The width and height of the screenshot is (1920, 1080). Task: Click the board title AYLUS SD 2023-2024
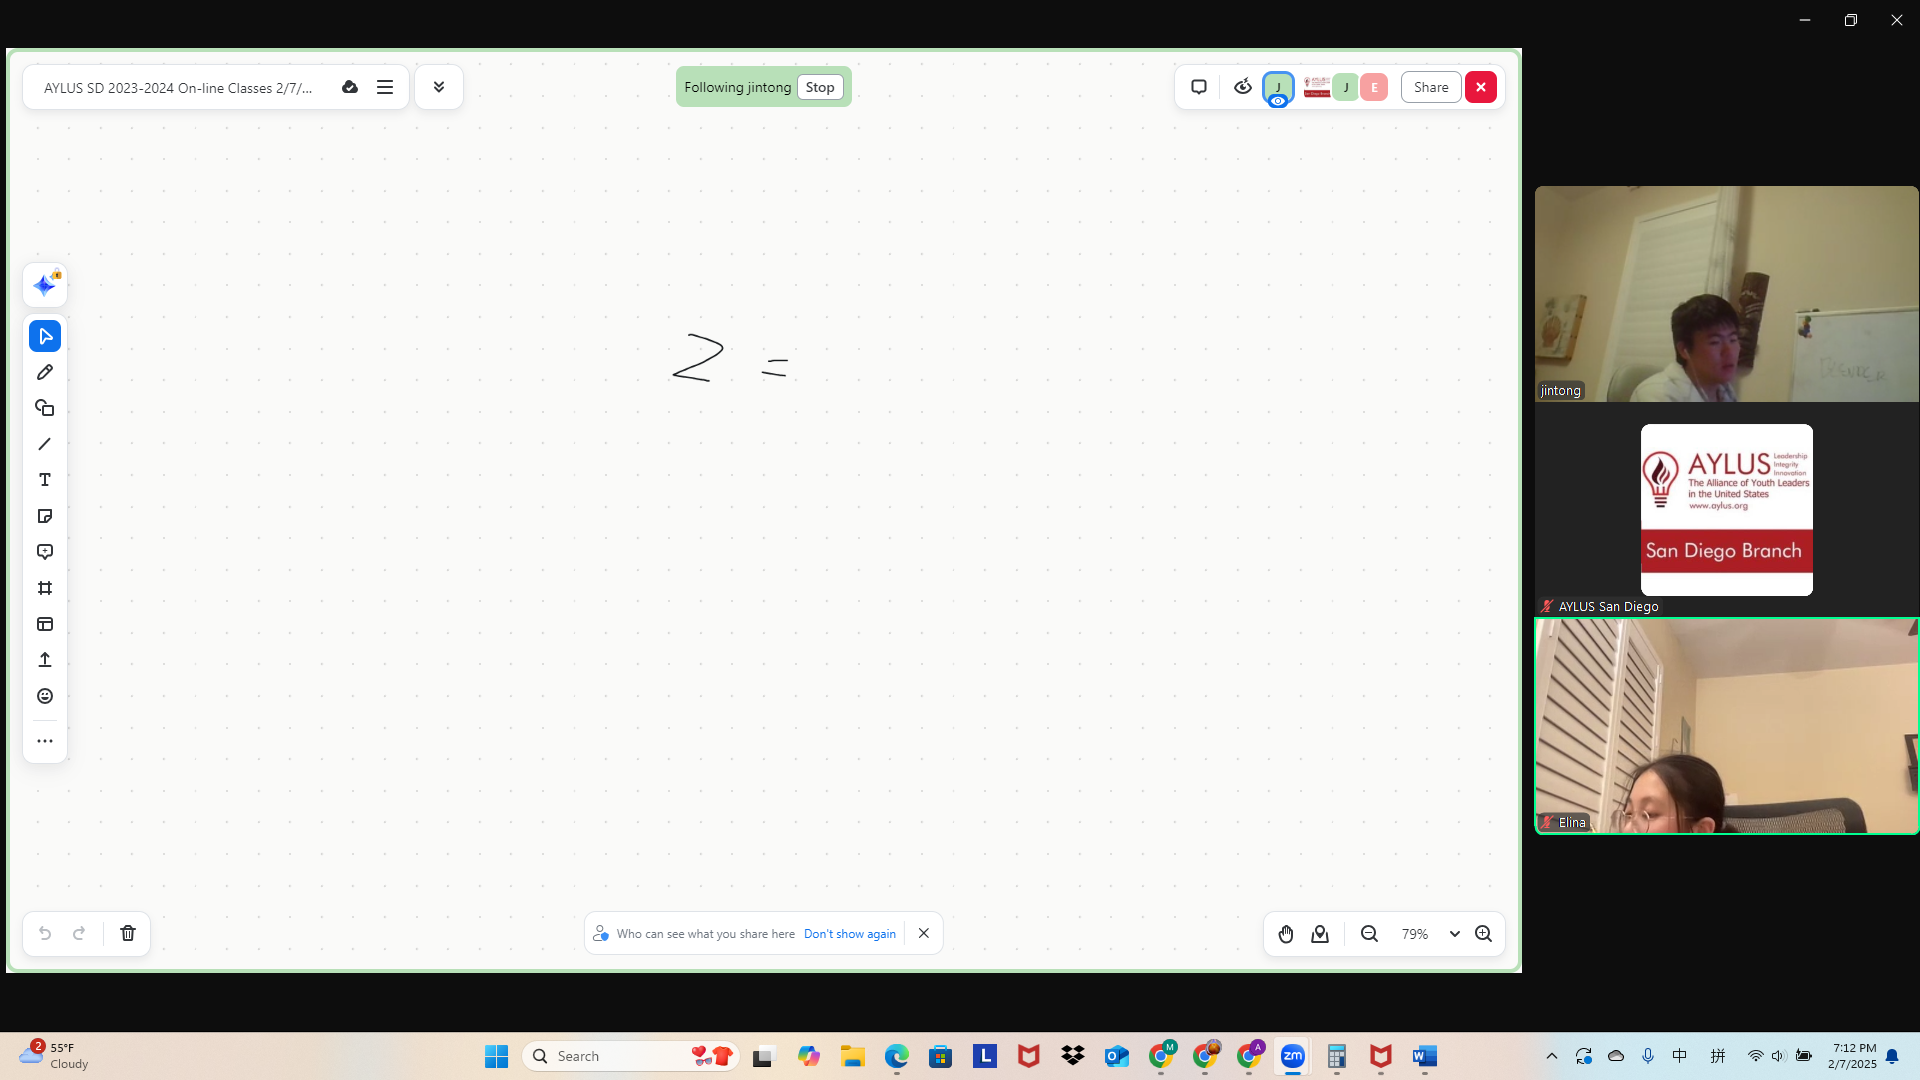(x=178, y=88)
